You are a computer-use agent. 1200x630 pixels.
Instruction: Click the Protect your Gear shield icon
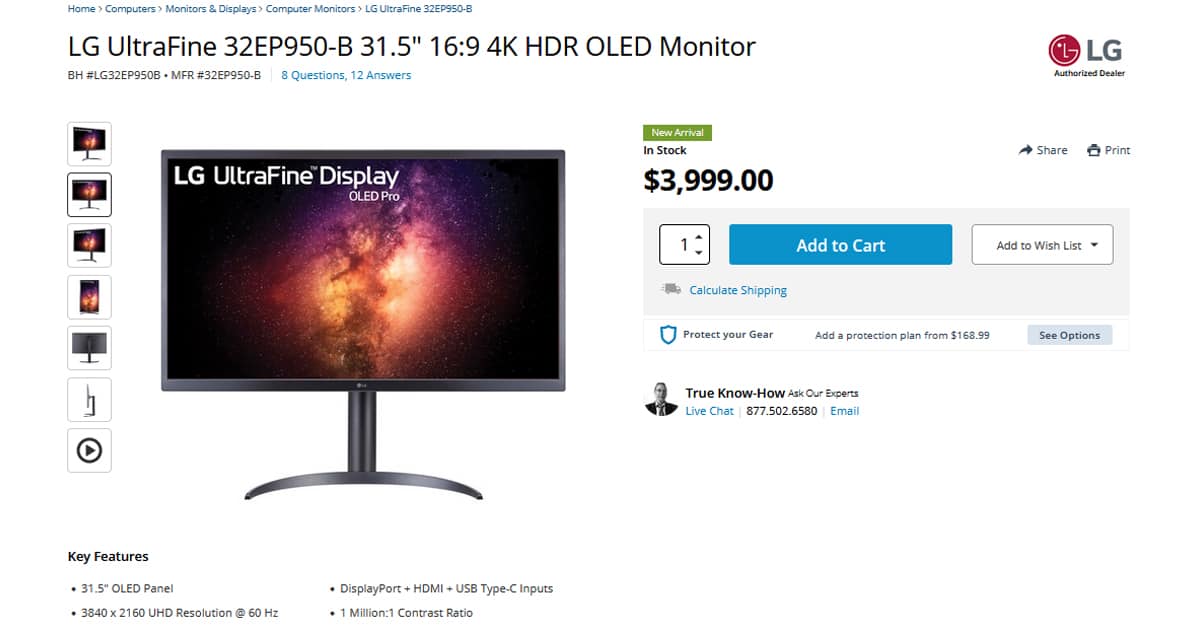pos(668,335)
